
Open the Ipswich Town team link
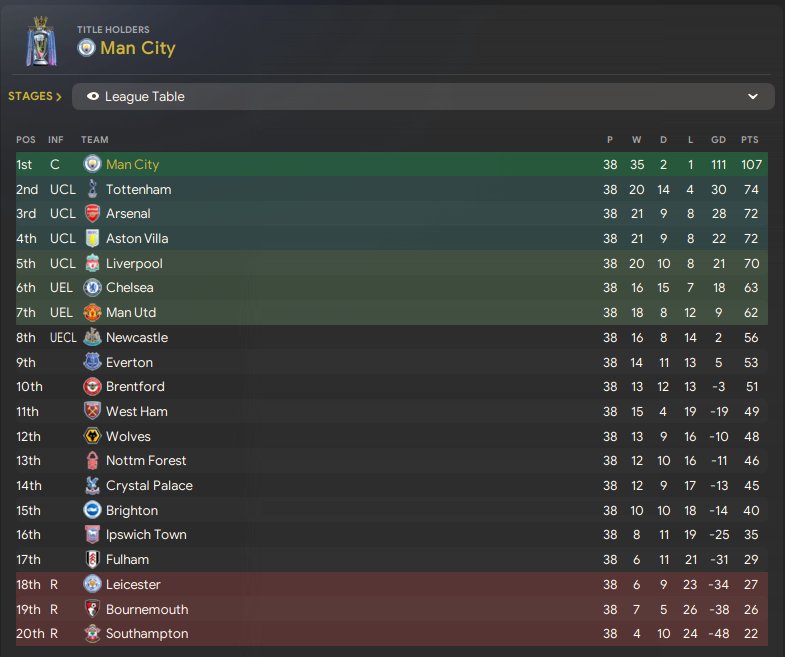[146, 535]
